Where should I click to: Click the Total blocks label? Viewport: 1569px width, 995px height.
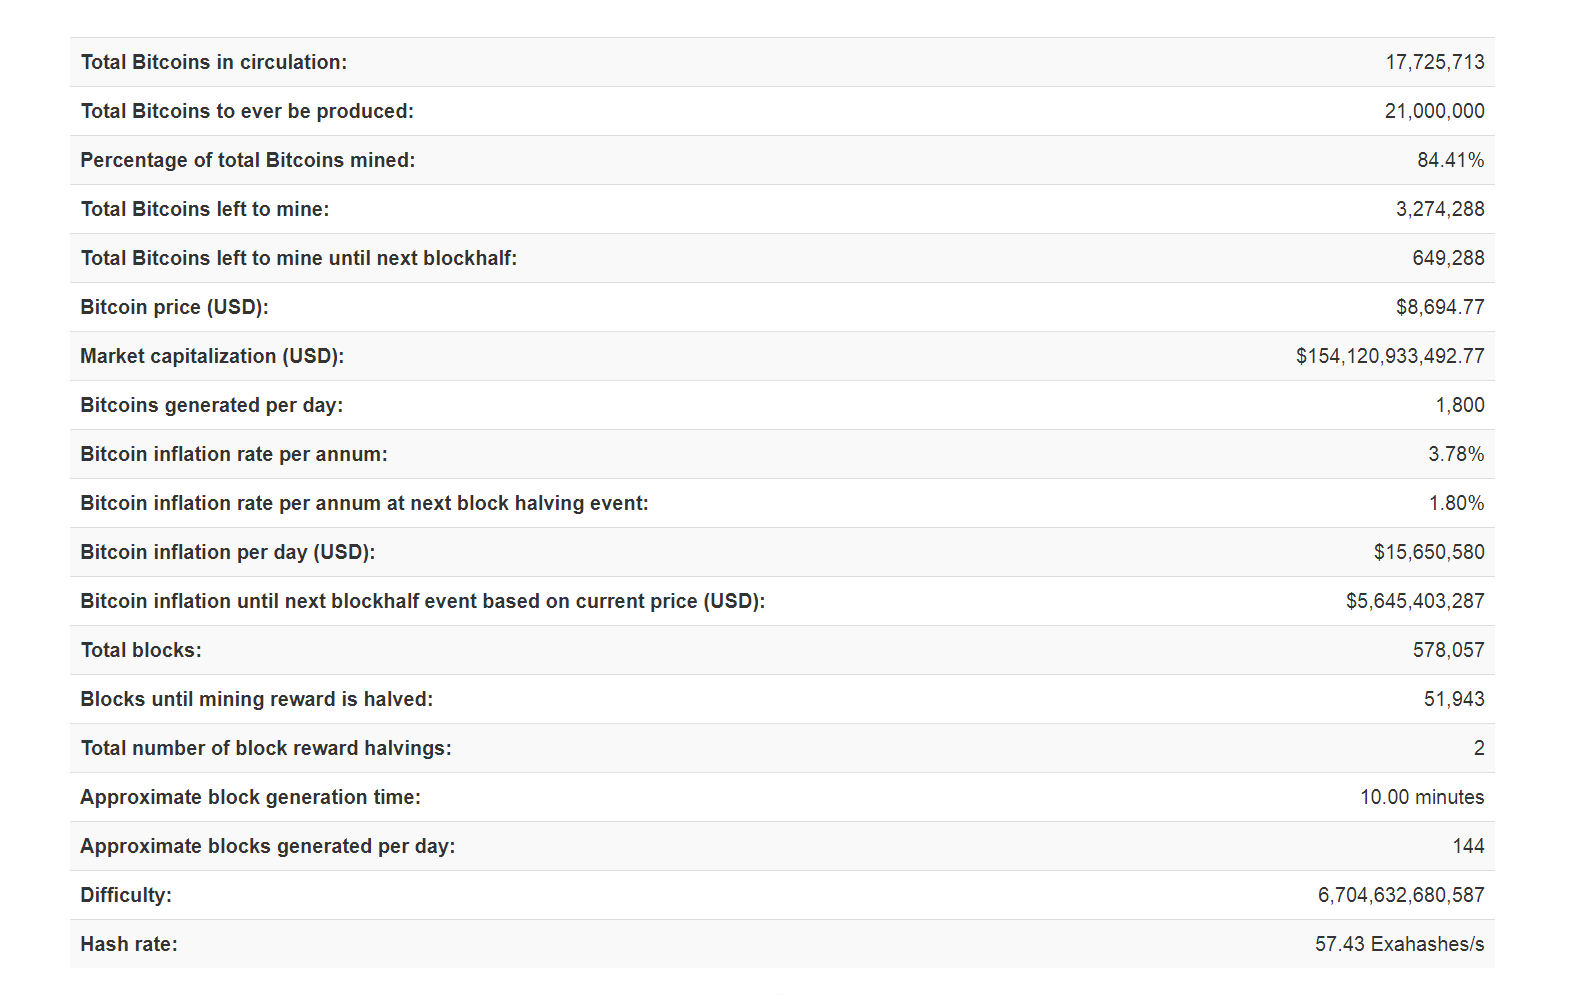[141, 650]
